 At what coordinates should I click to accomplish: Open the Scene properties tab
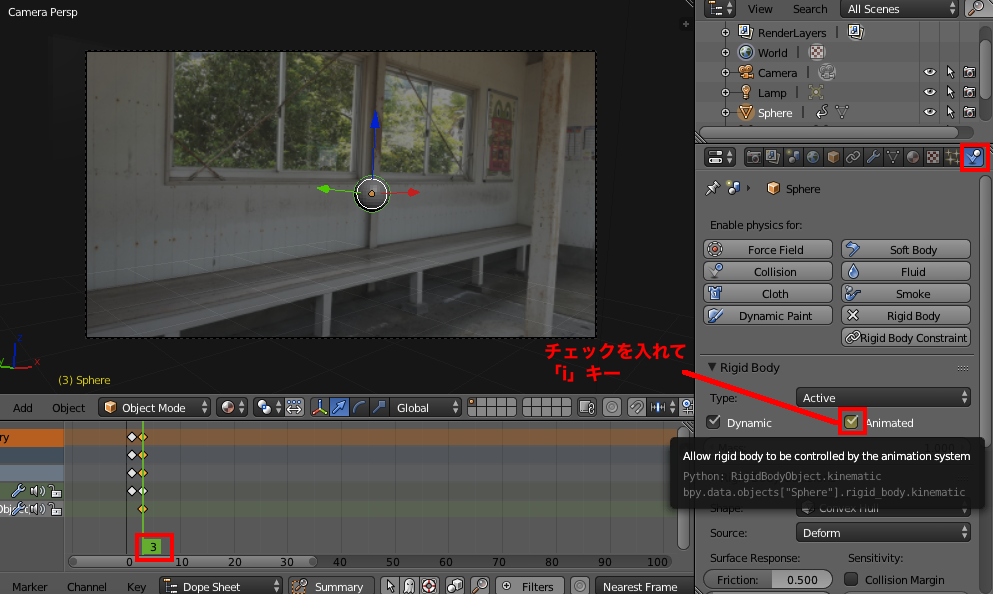793,157
